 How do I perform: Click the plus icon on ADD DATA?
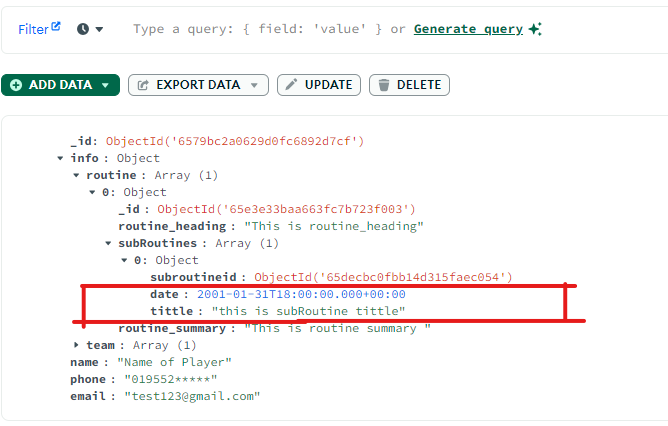click(x=15, y=85)
